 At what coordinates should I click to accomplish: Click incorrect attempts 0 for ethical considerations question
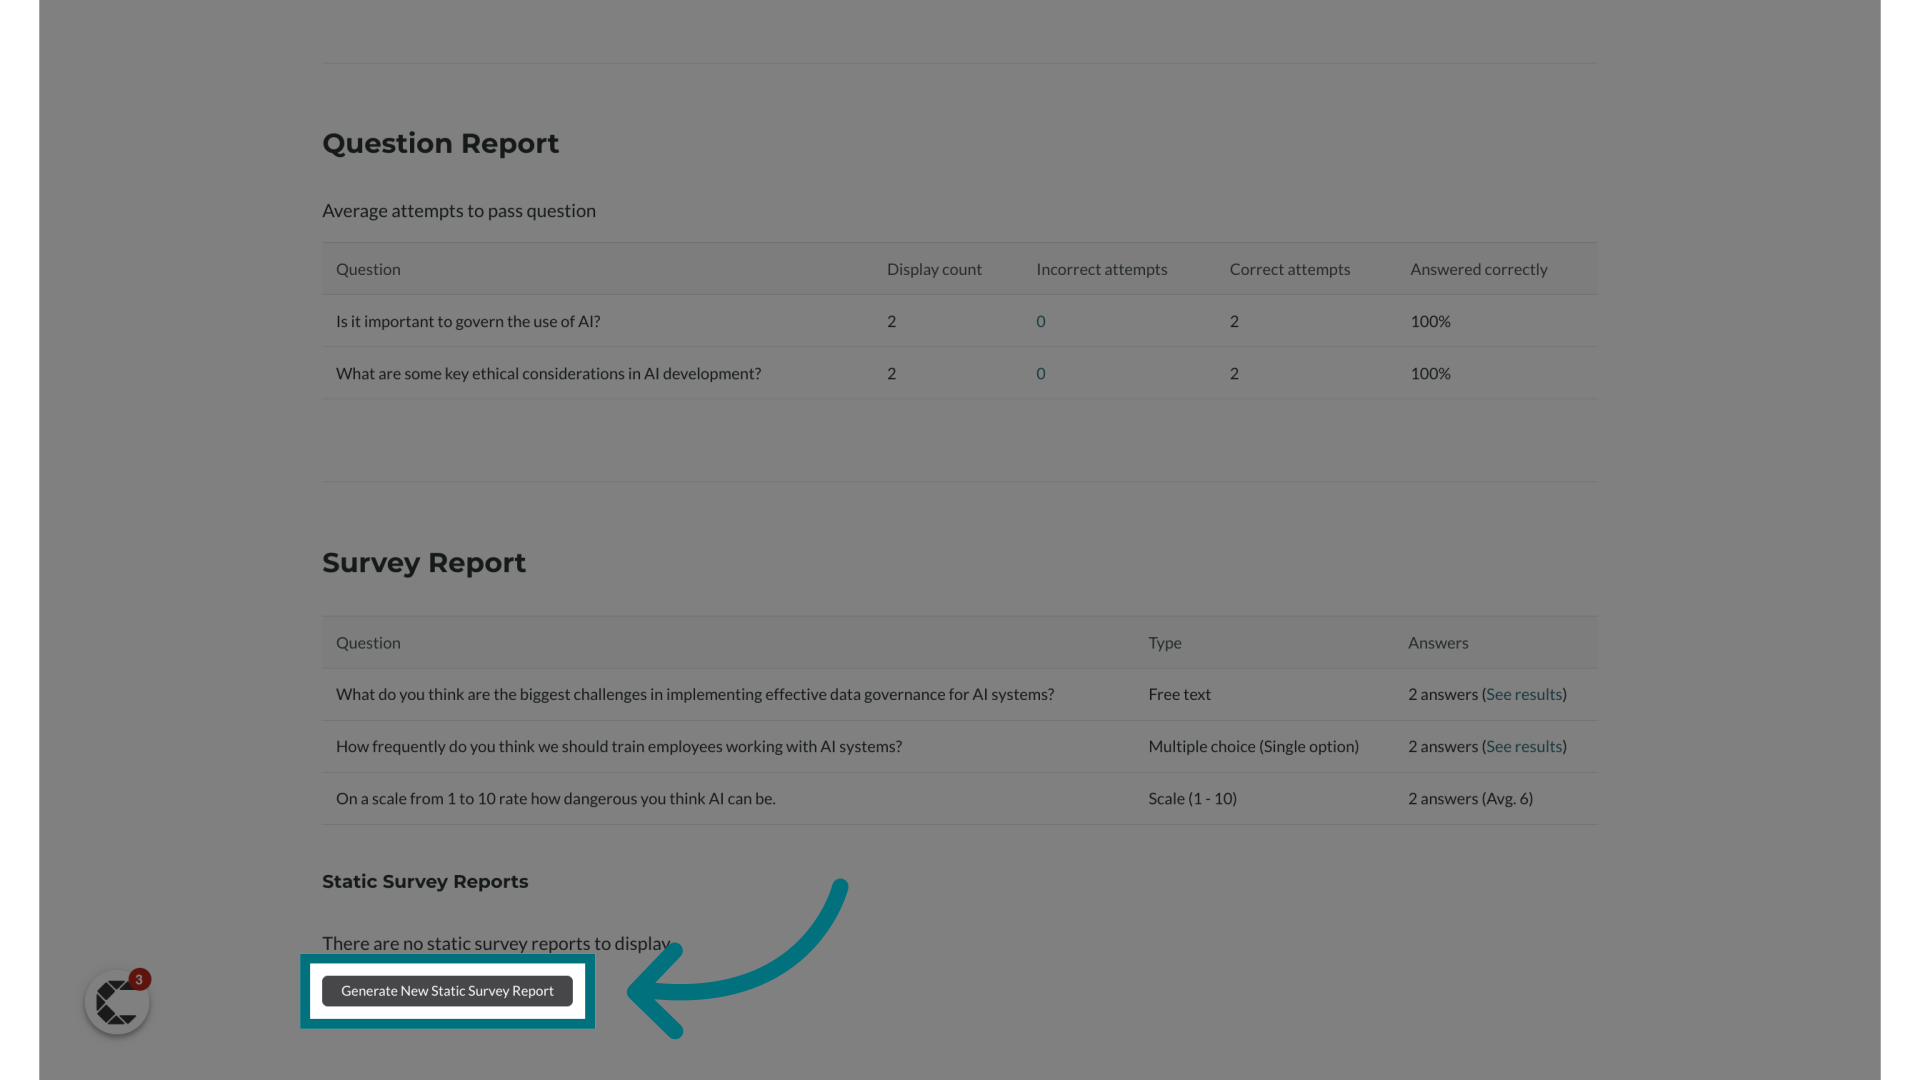point(1041,373)
